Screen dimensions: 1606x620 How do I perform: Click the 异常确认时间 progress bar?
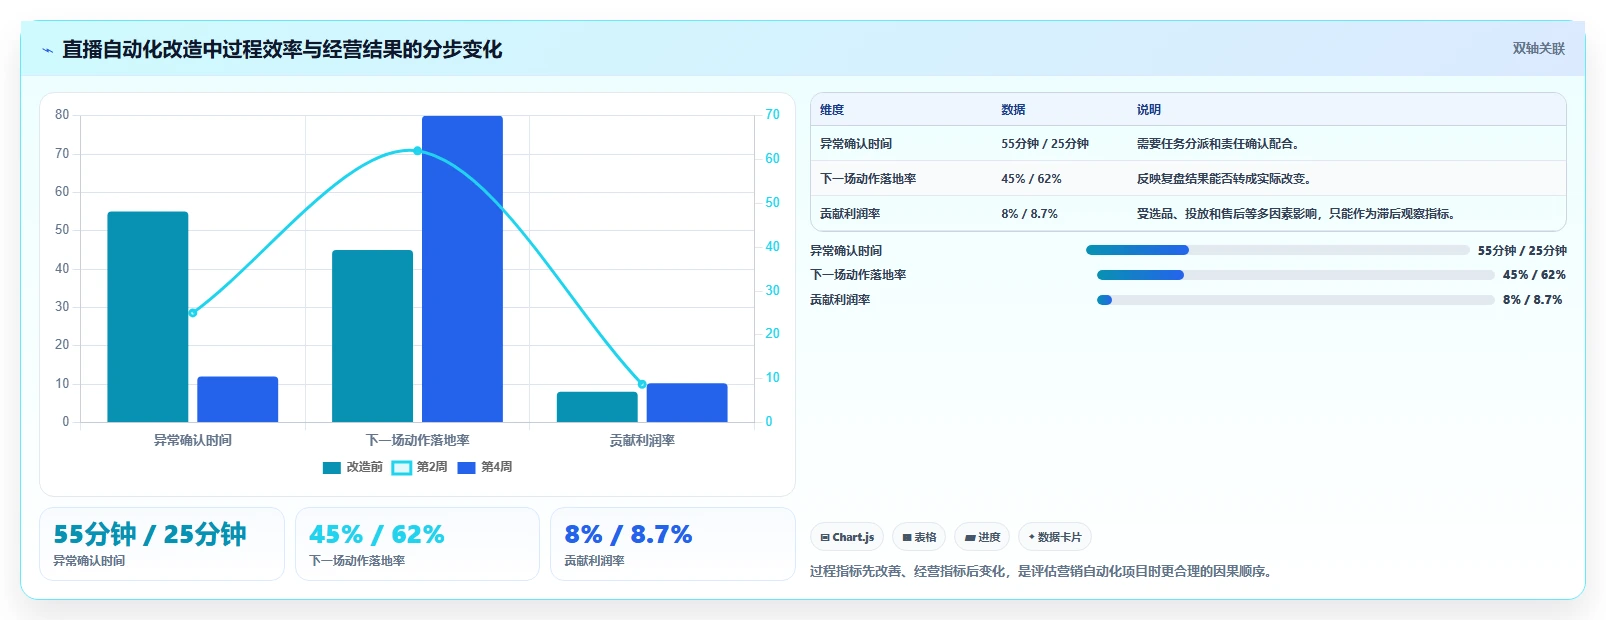coord(1278,250)
